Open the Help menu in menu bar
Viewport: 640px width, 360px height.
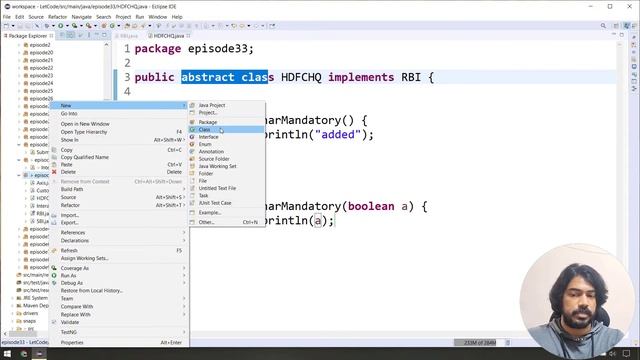[177, 17]
